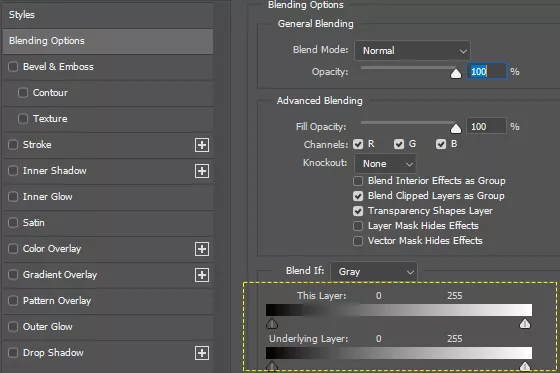Image resolution: width=560 pixels, height=373 pixels.
Task: Select Styles in the left list
Action: 108,15
